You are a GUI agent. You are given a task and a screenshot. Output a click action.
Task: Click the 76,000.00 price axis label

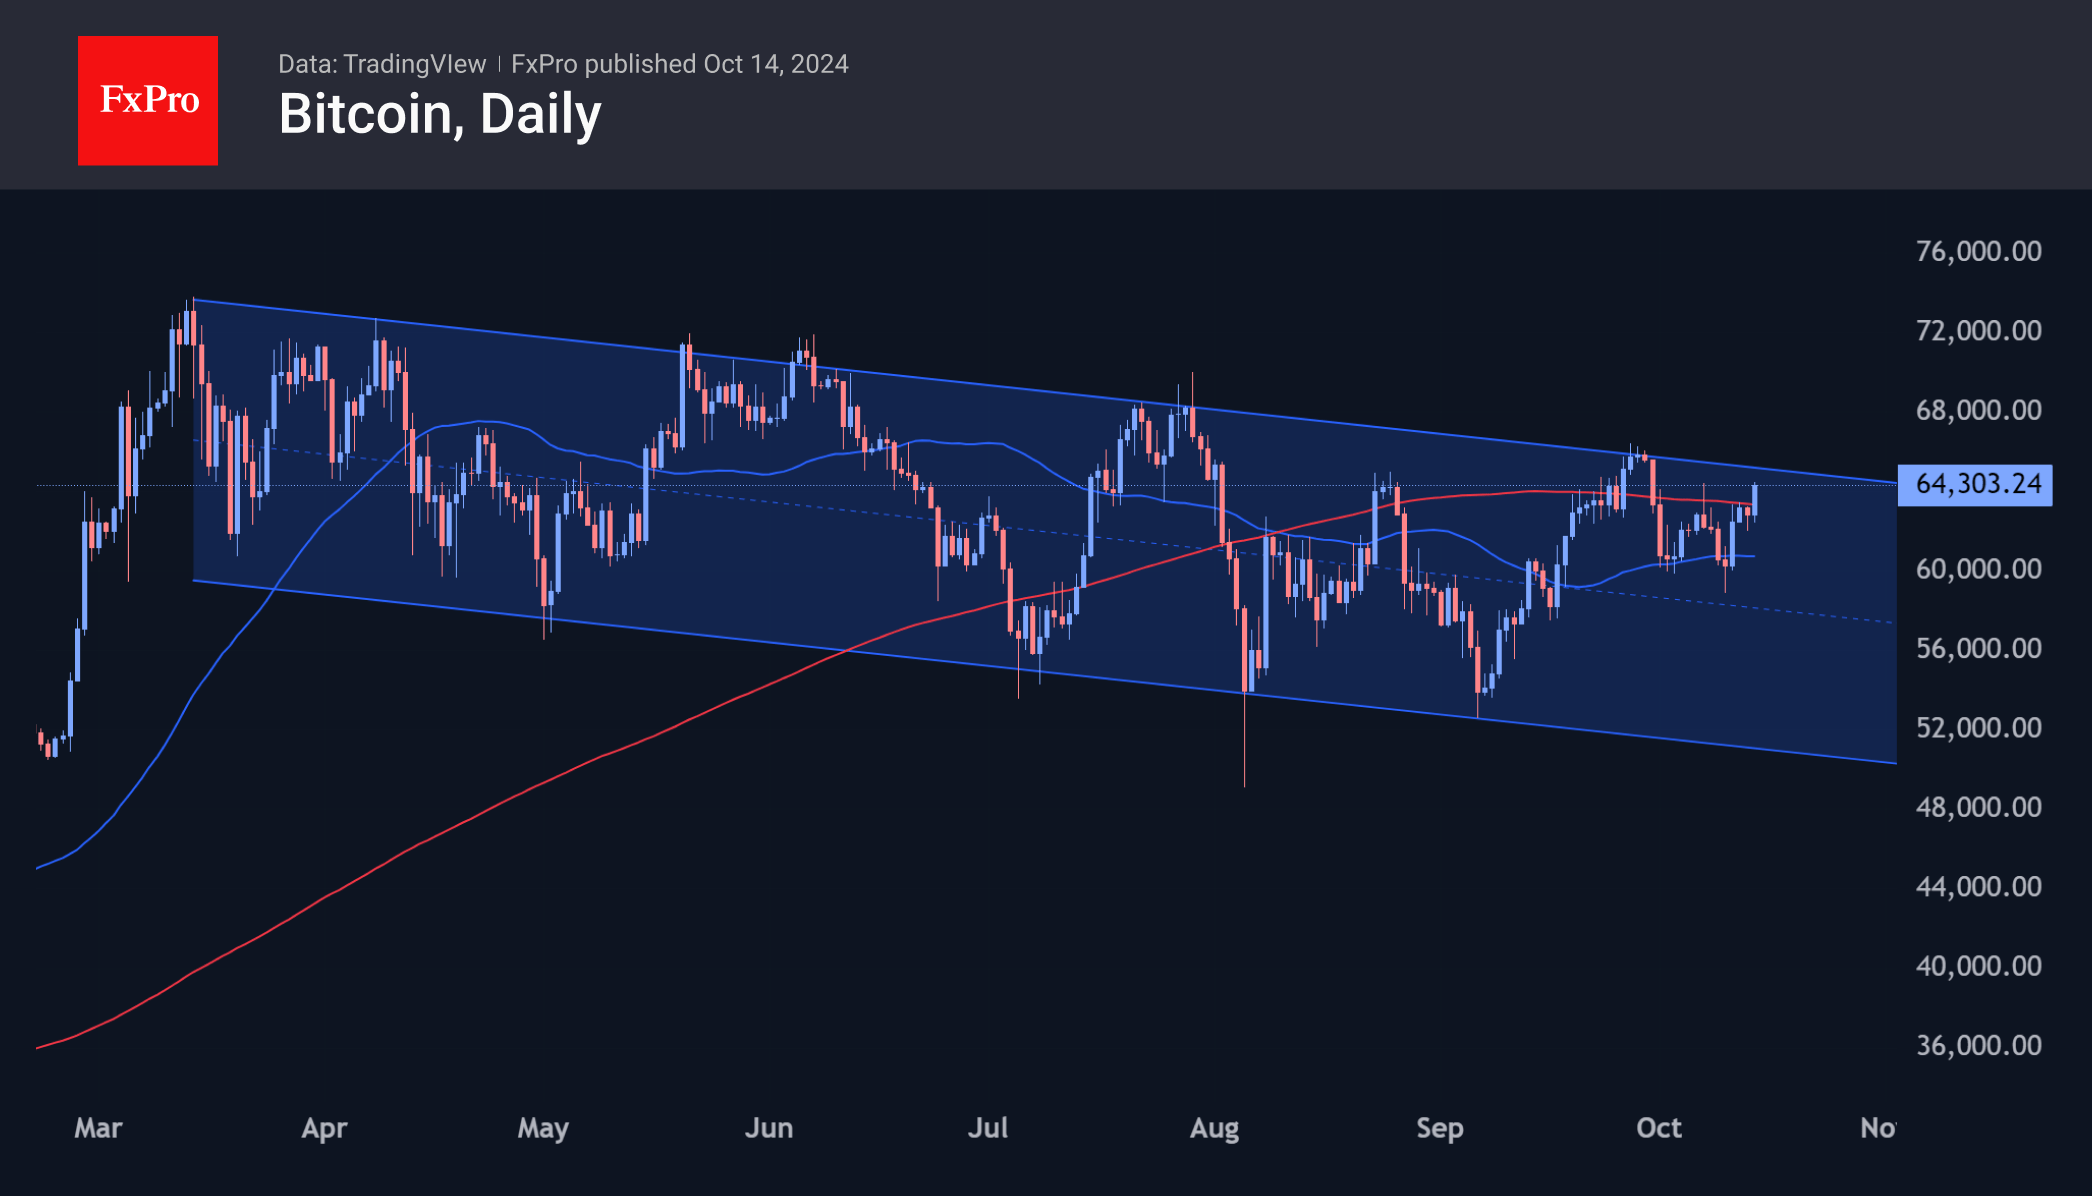(x=1978, y=251)
